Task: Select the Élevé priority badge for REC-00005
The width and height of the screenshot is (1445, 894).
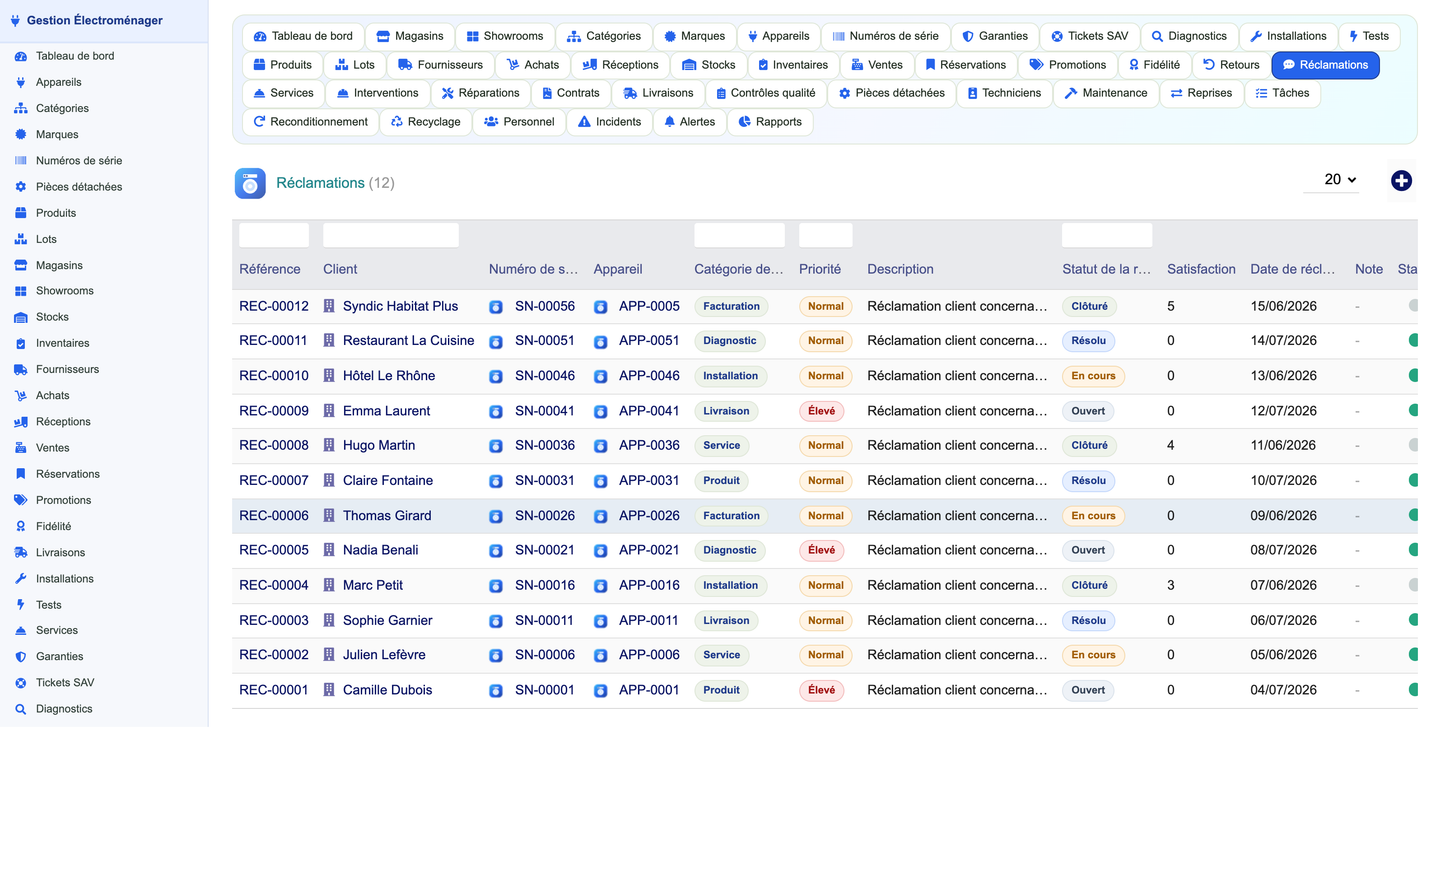Action: click(822, 550)
